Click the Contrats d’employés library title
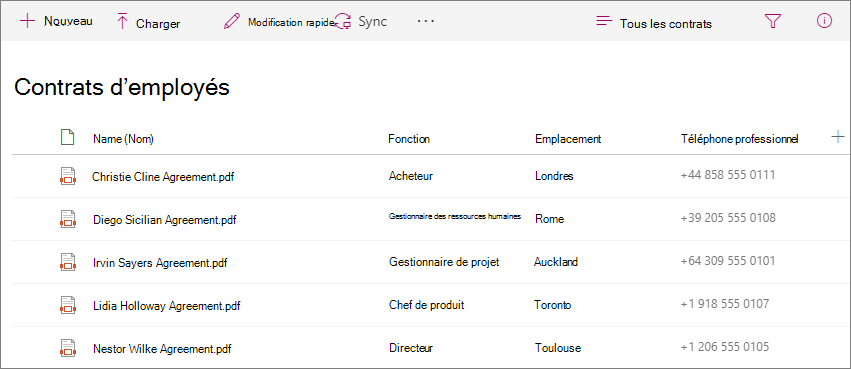851x369 pixels. point(122,87)
